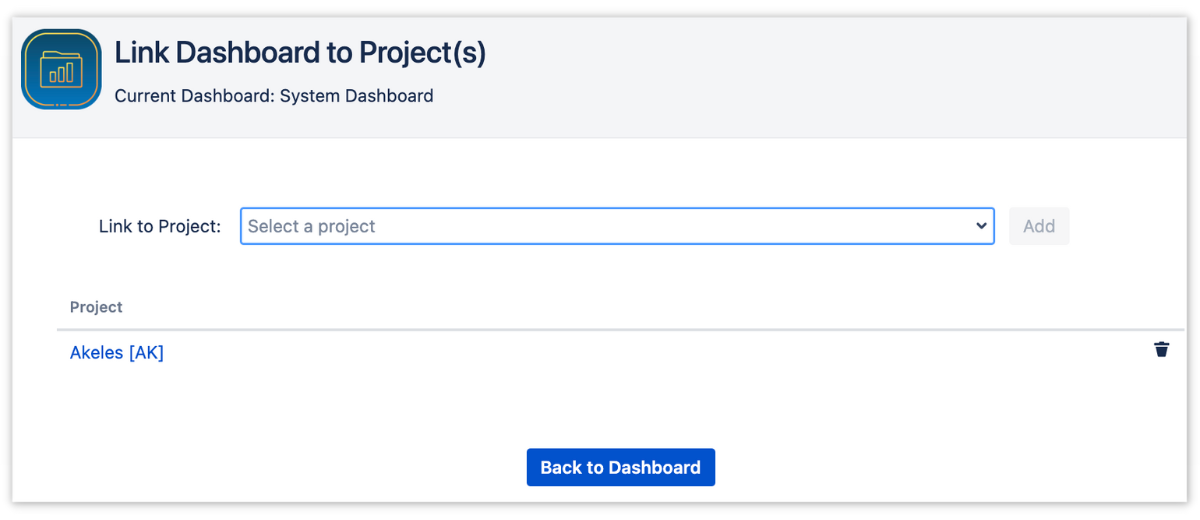Click the System Dashboard name text
This screenshot has width=1200, height=520.
356,96
